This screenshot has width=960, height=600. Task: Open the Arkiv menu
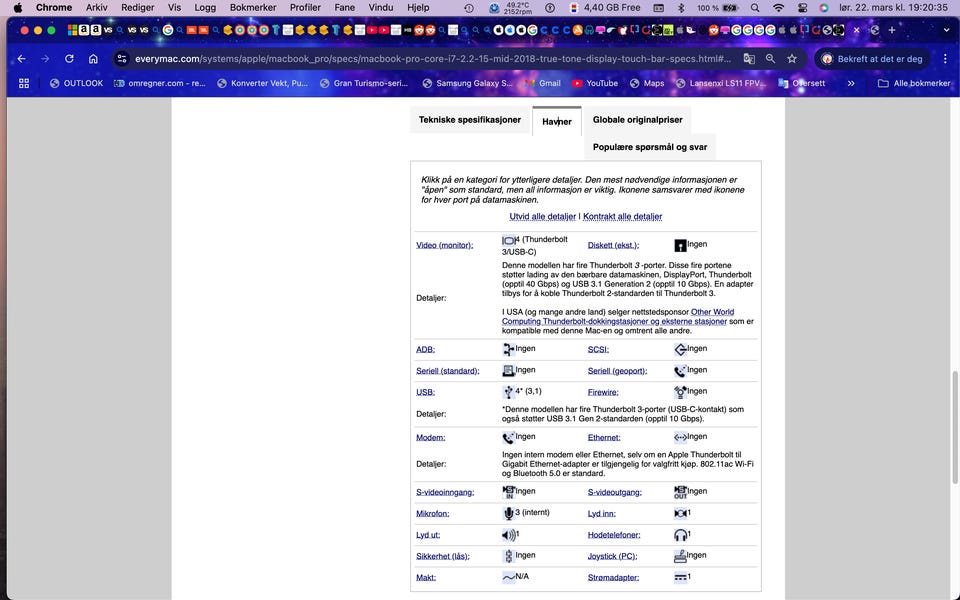pyautogui.click(x=97, y=8)
